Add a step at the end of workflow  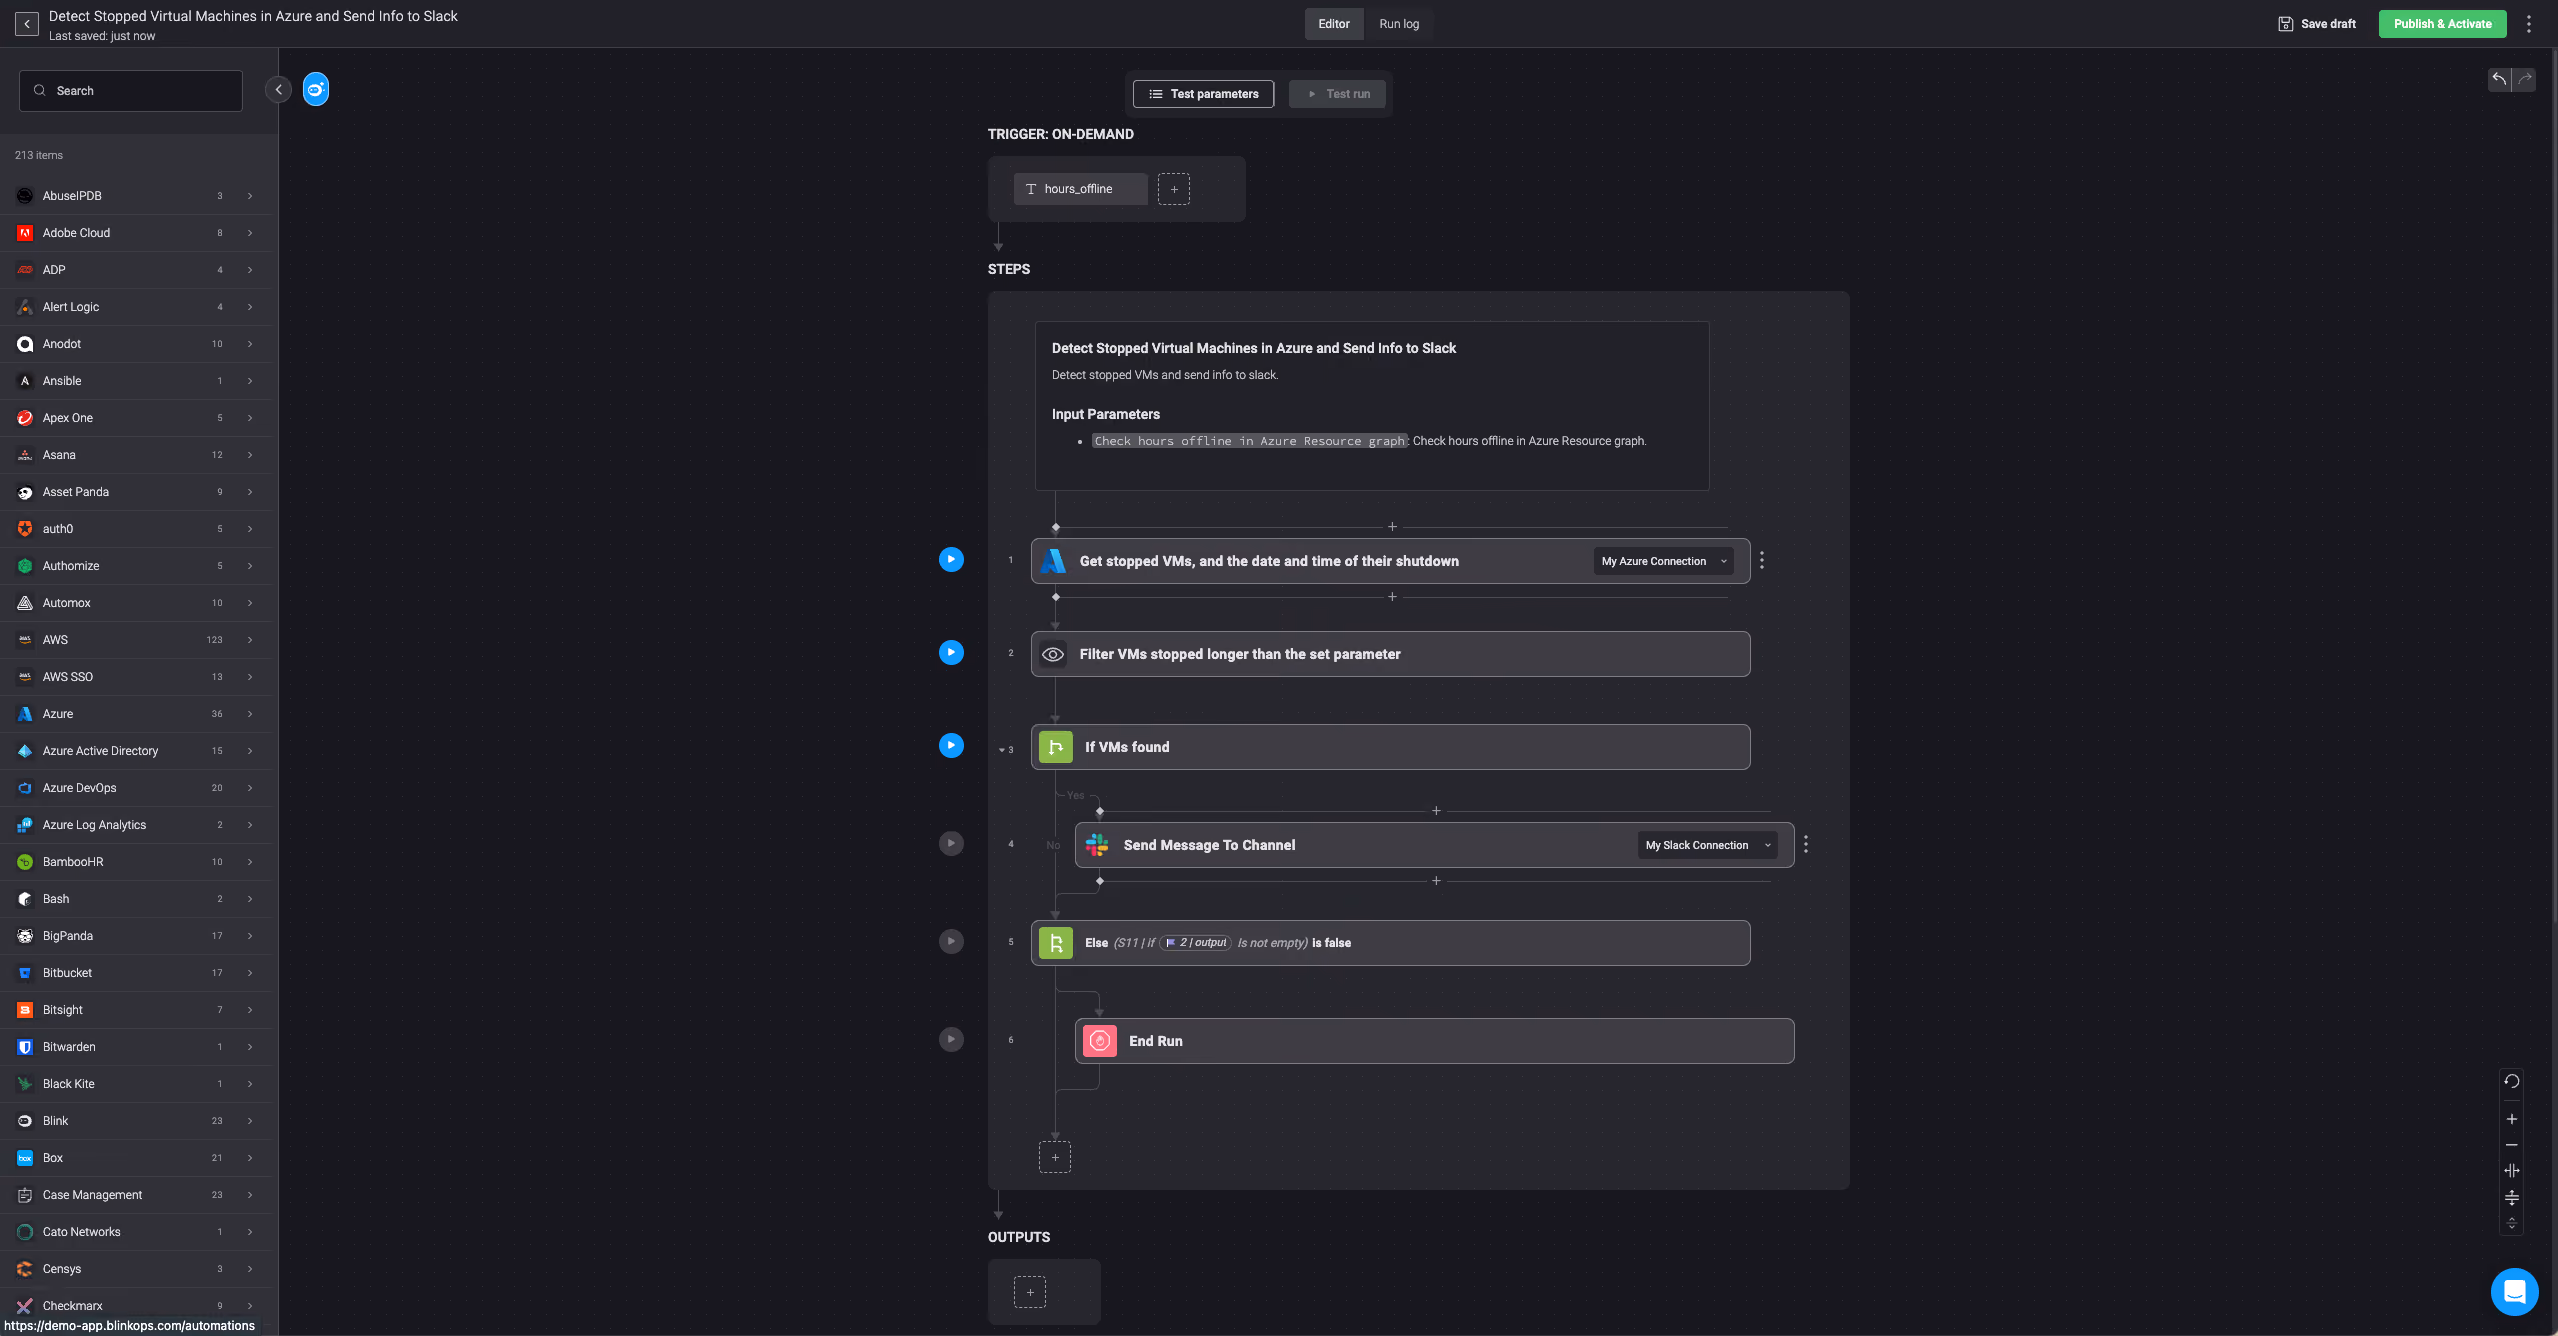coord(1055,1157)
